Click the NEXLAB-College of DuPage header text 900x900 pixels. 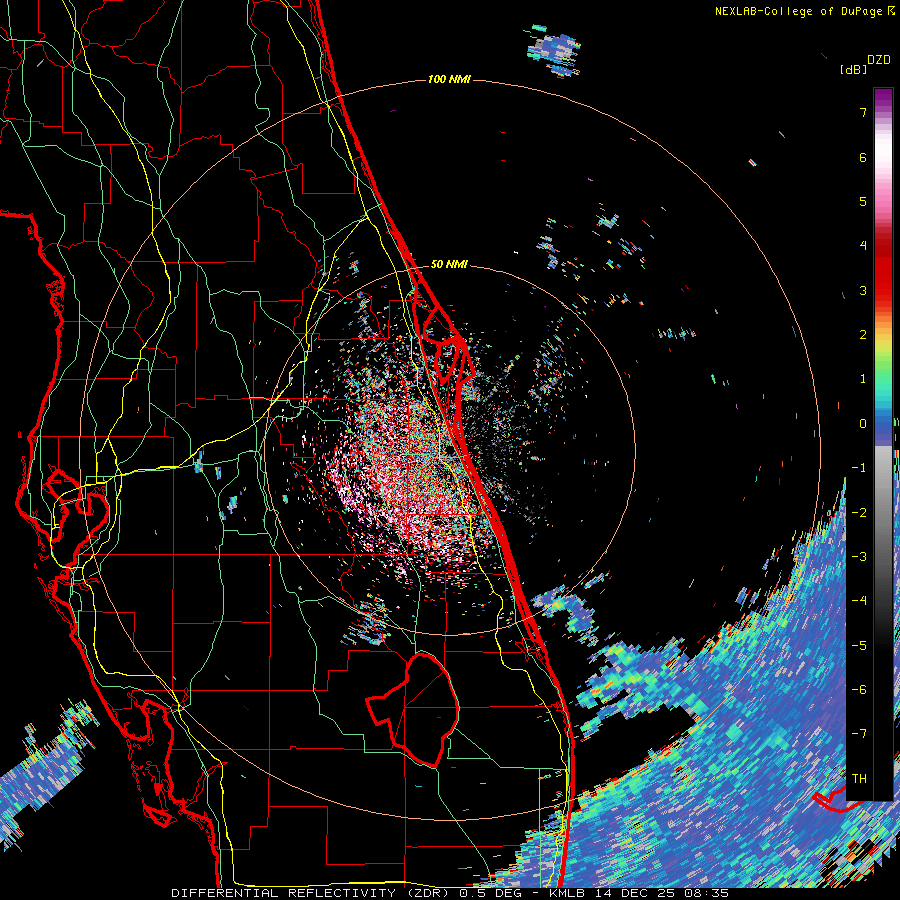pyautogui.click(x=804, y=11)
